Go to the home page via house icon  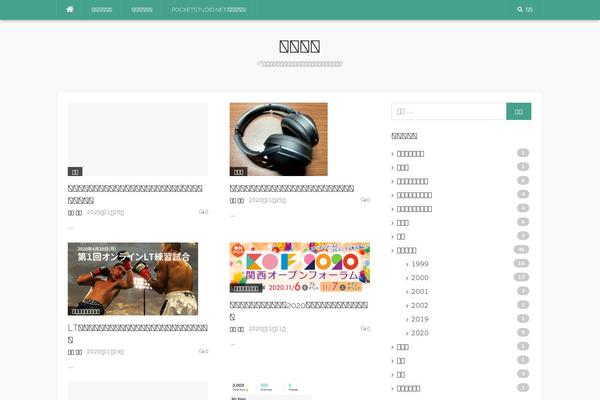pos(70,9)
